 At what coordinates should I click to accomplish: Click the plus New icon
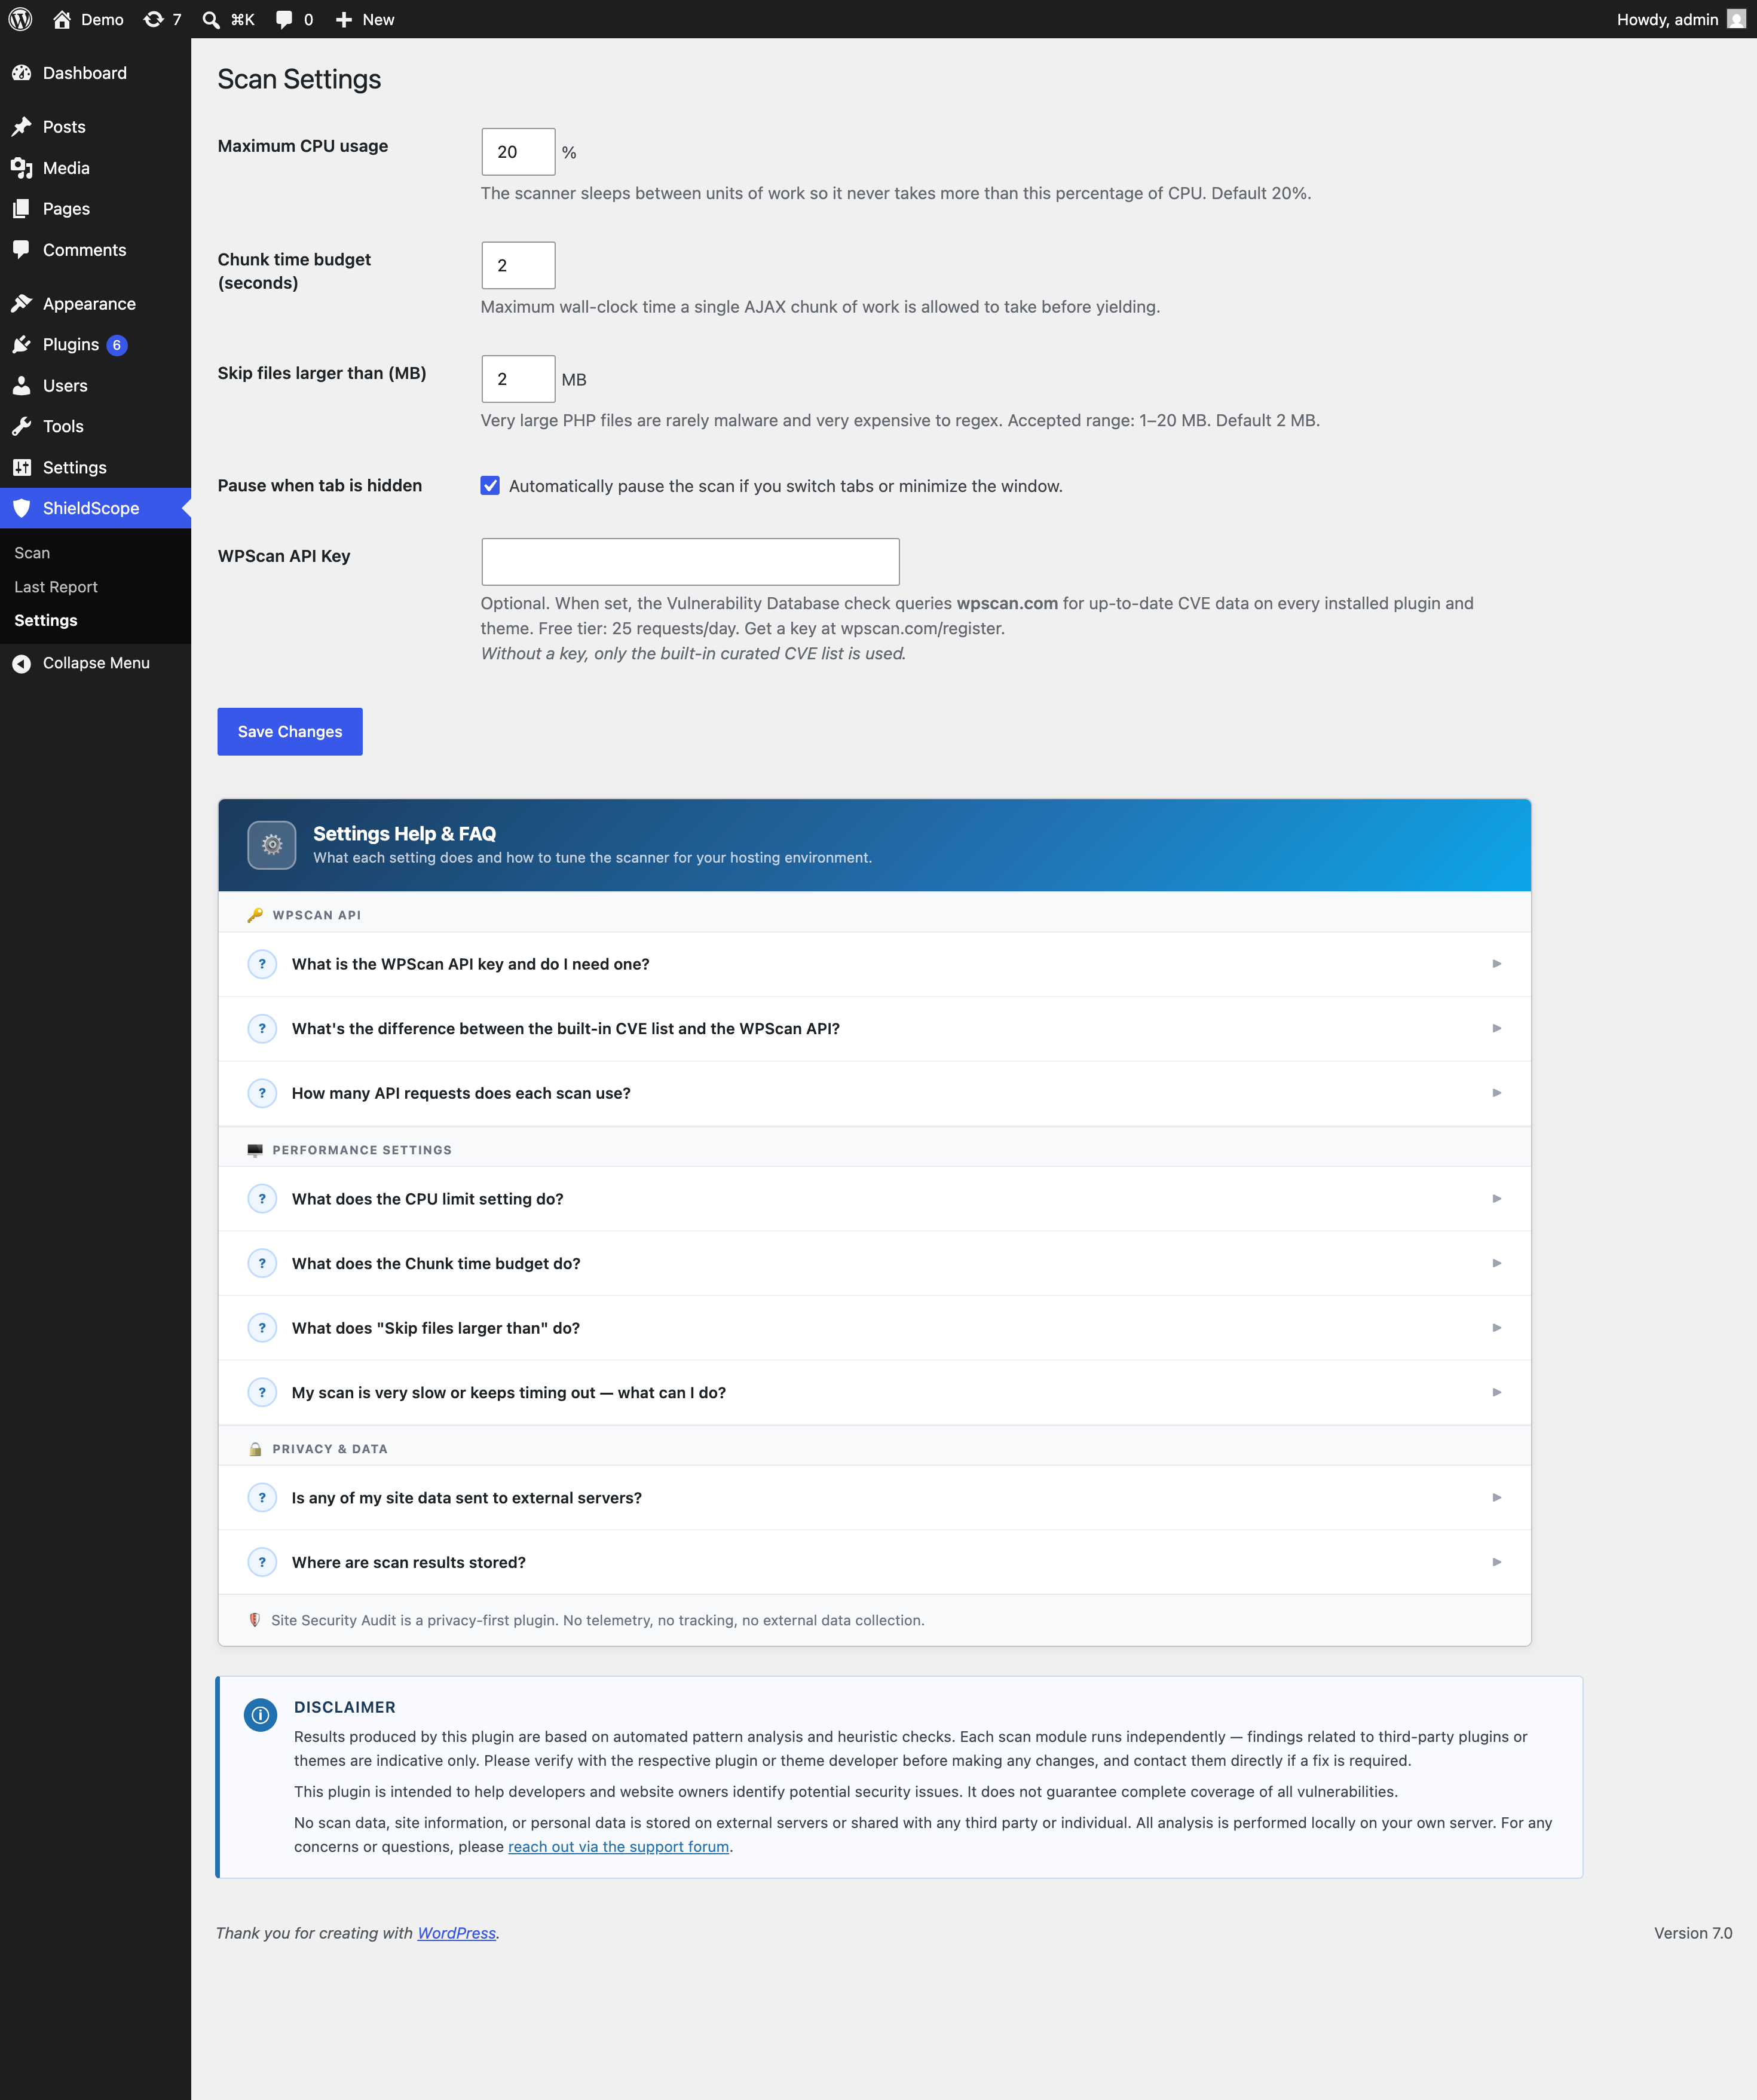click(x=344, y=19)
